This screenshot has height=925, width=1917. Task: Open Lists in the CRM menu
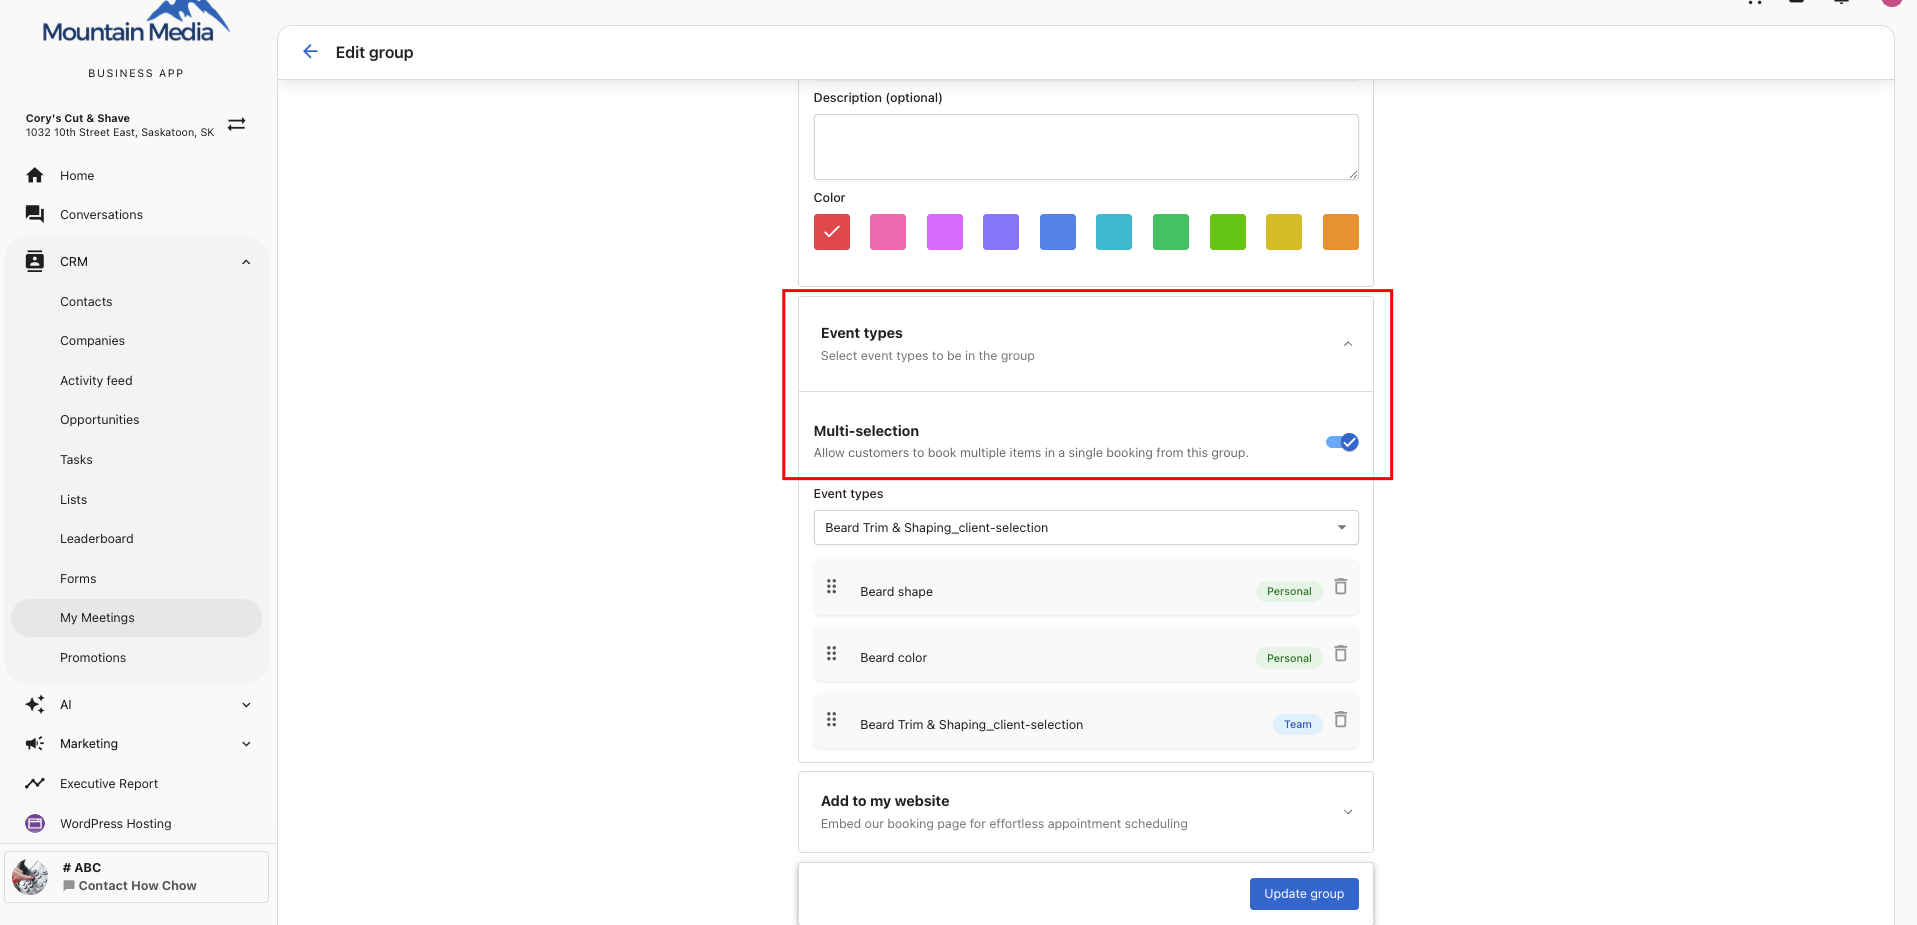click(x=73, y=500)
